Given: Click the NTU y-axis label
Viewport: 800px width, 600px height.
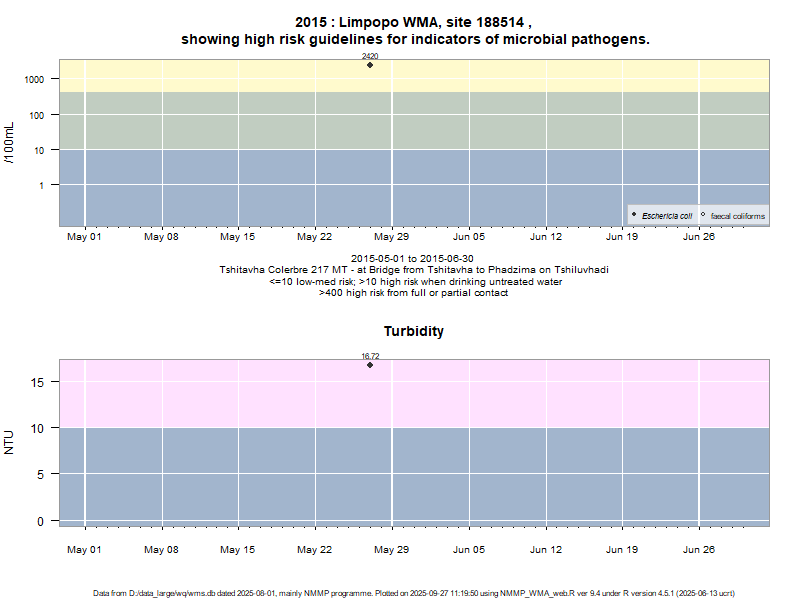Looking at the screenshot, I should (x=10, y=441).
